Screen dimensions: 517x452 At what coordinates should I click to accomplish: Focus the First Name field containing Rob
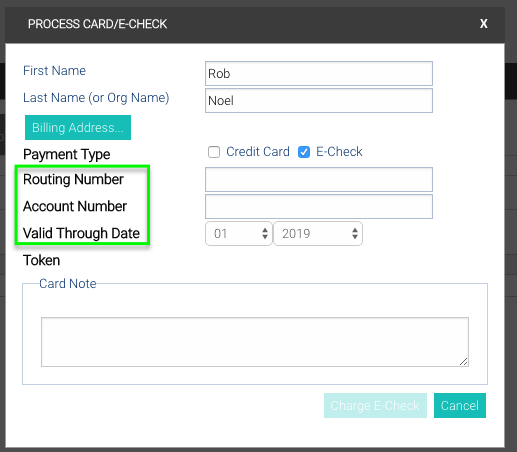319,74
